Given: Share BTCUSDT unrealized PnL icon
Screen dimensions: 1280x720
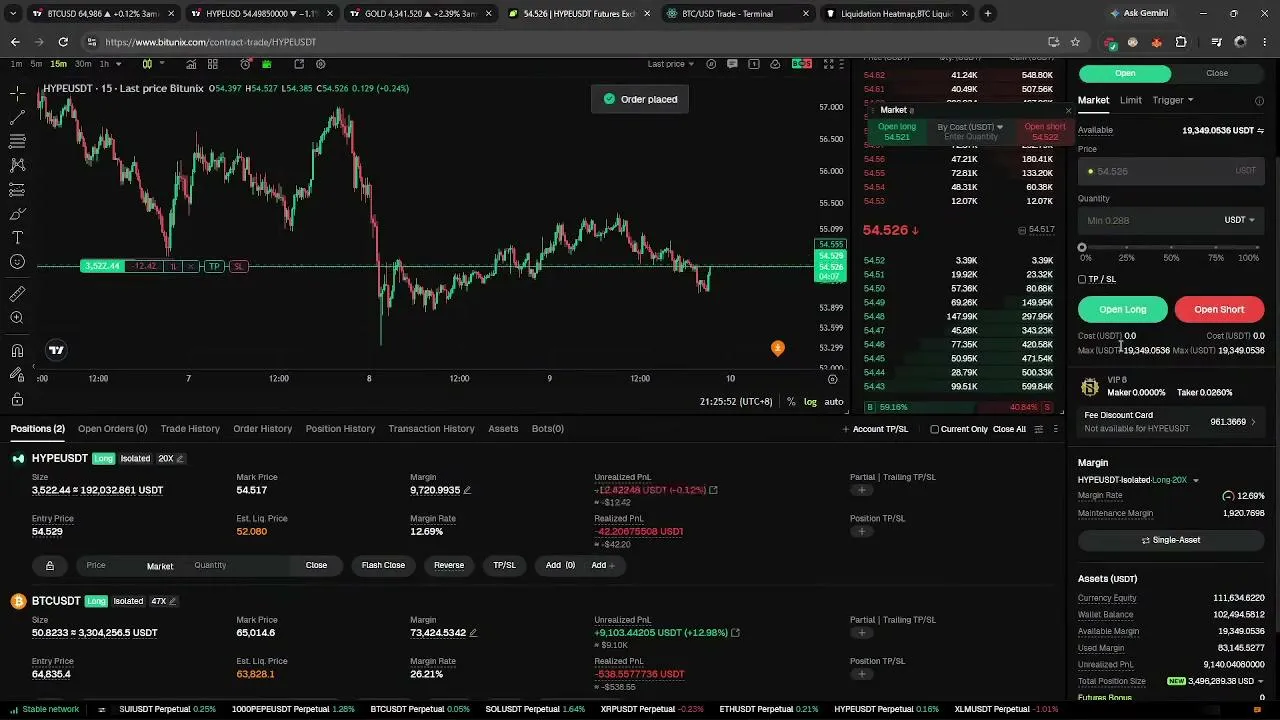Looking at the screenshot, I should (735, 633).
